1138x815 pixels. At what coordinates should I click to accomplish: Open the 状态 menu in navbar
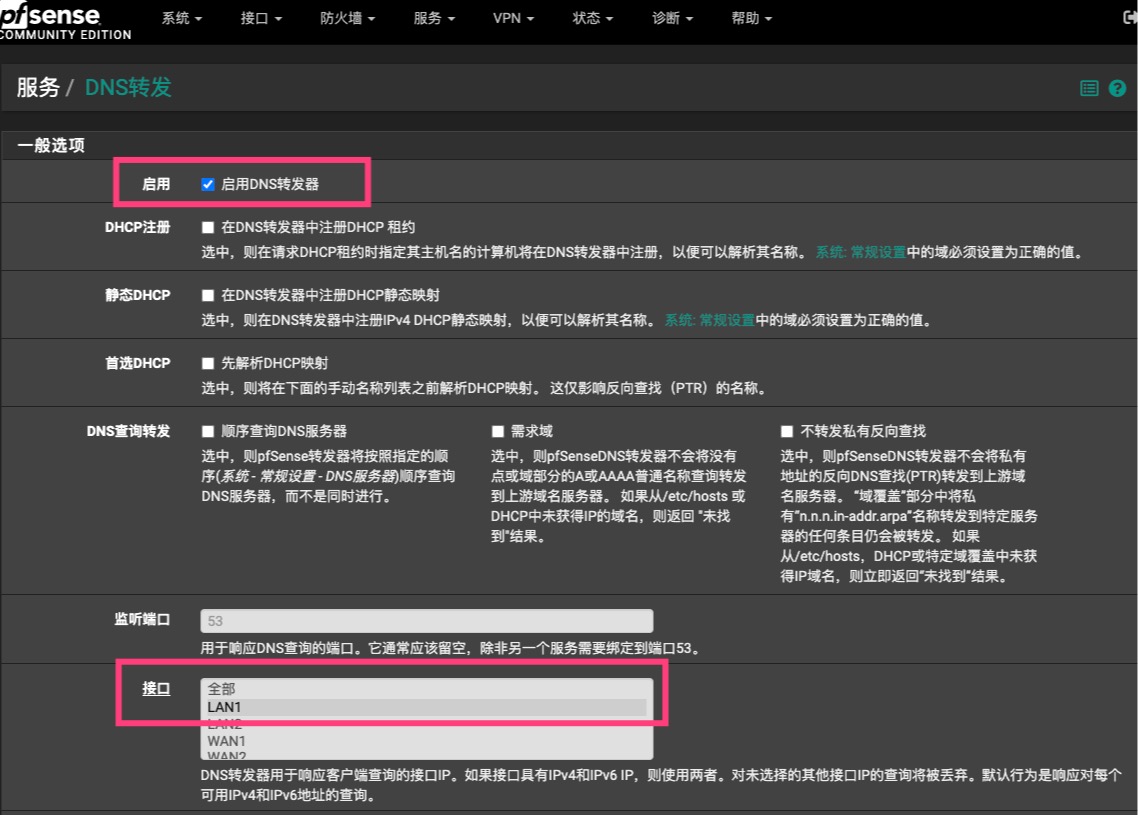click(x=593, y=18)
